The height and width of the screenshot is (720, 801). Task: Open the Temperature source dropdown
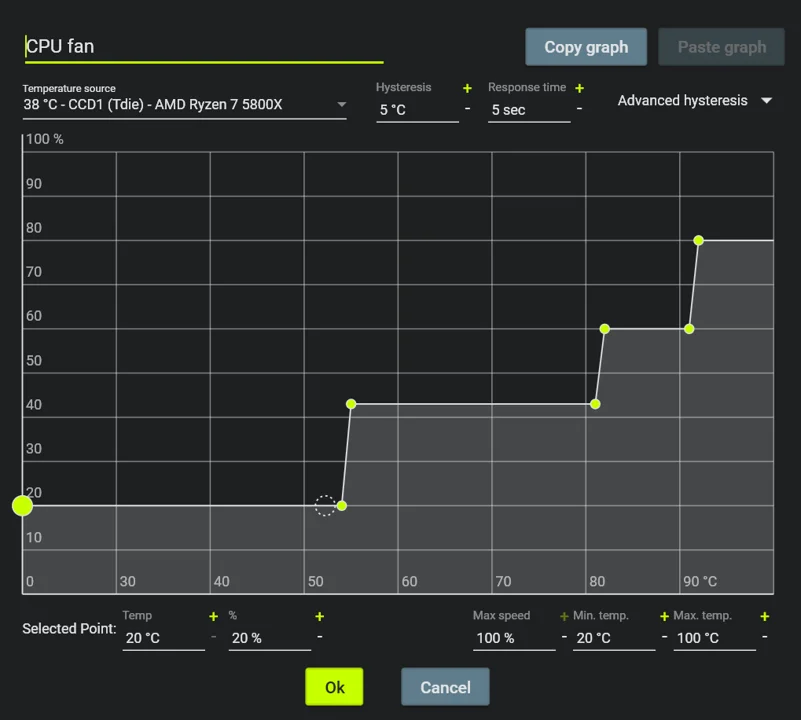[x=184, y=105]
